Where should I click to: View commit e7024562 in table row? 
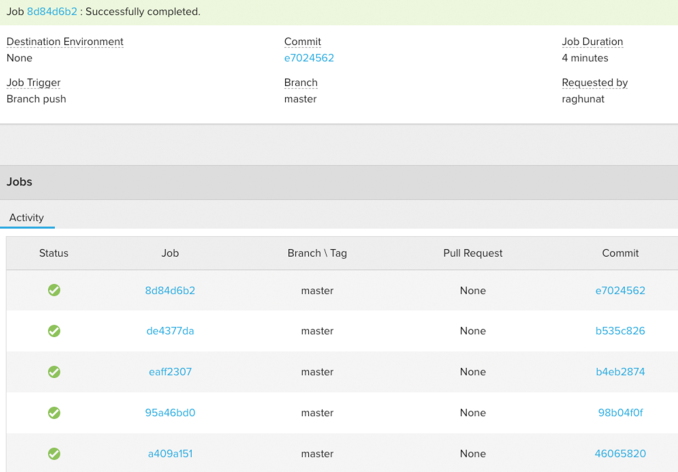tap(620, 291)
